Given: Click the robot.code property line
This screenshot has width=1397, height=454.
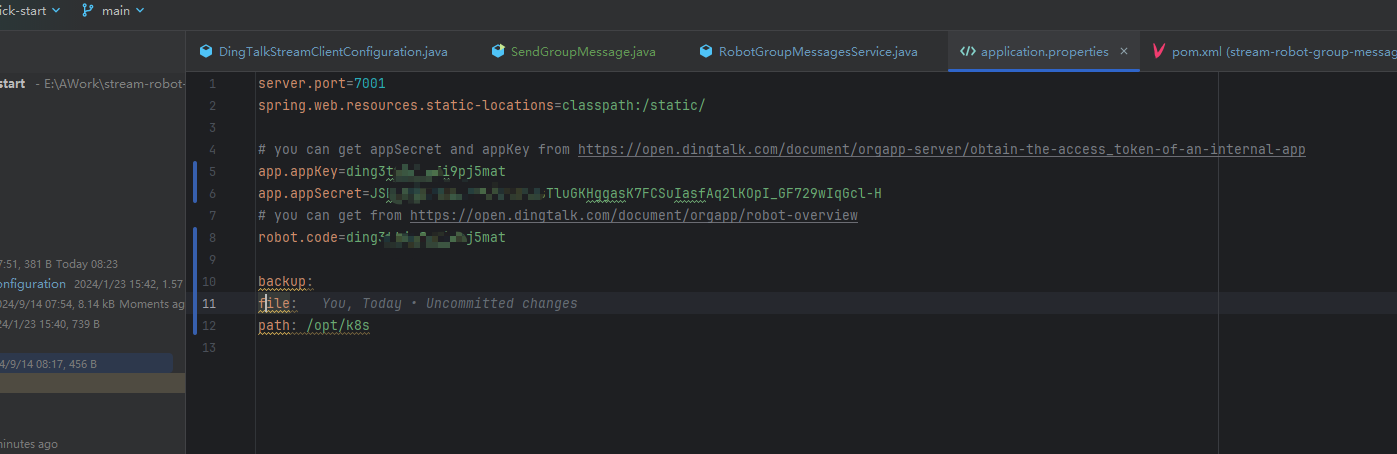Looking at the screenshot, I should 382,237.
